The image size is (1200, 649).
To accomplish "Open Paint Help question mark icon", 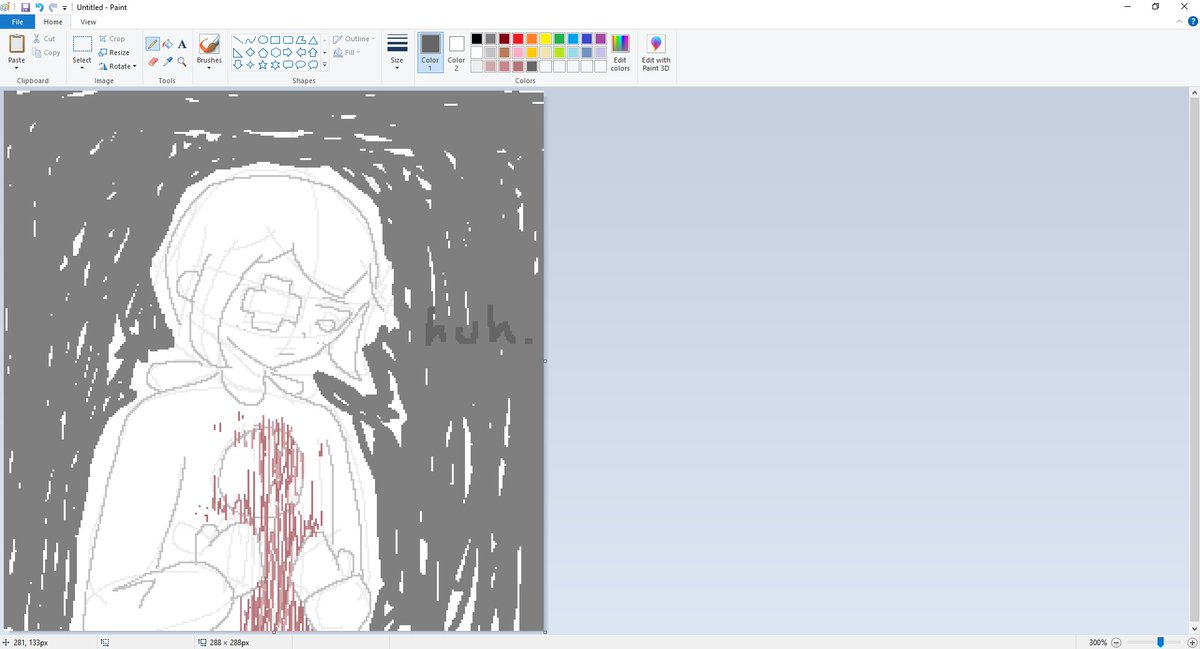I will (x=1193, y=21).
